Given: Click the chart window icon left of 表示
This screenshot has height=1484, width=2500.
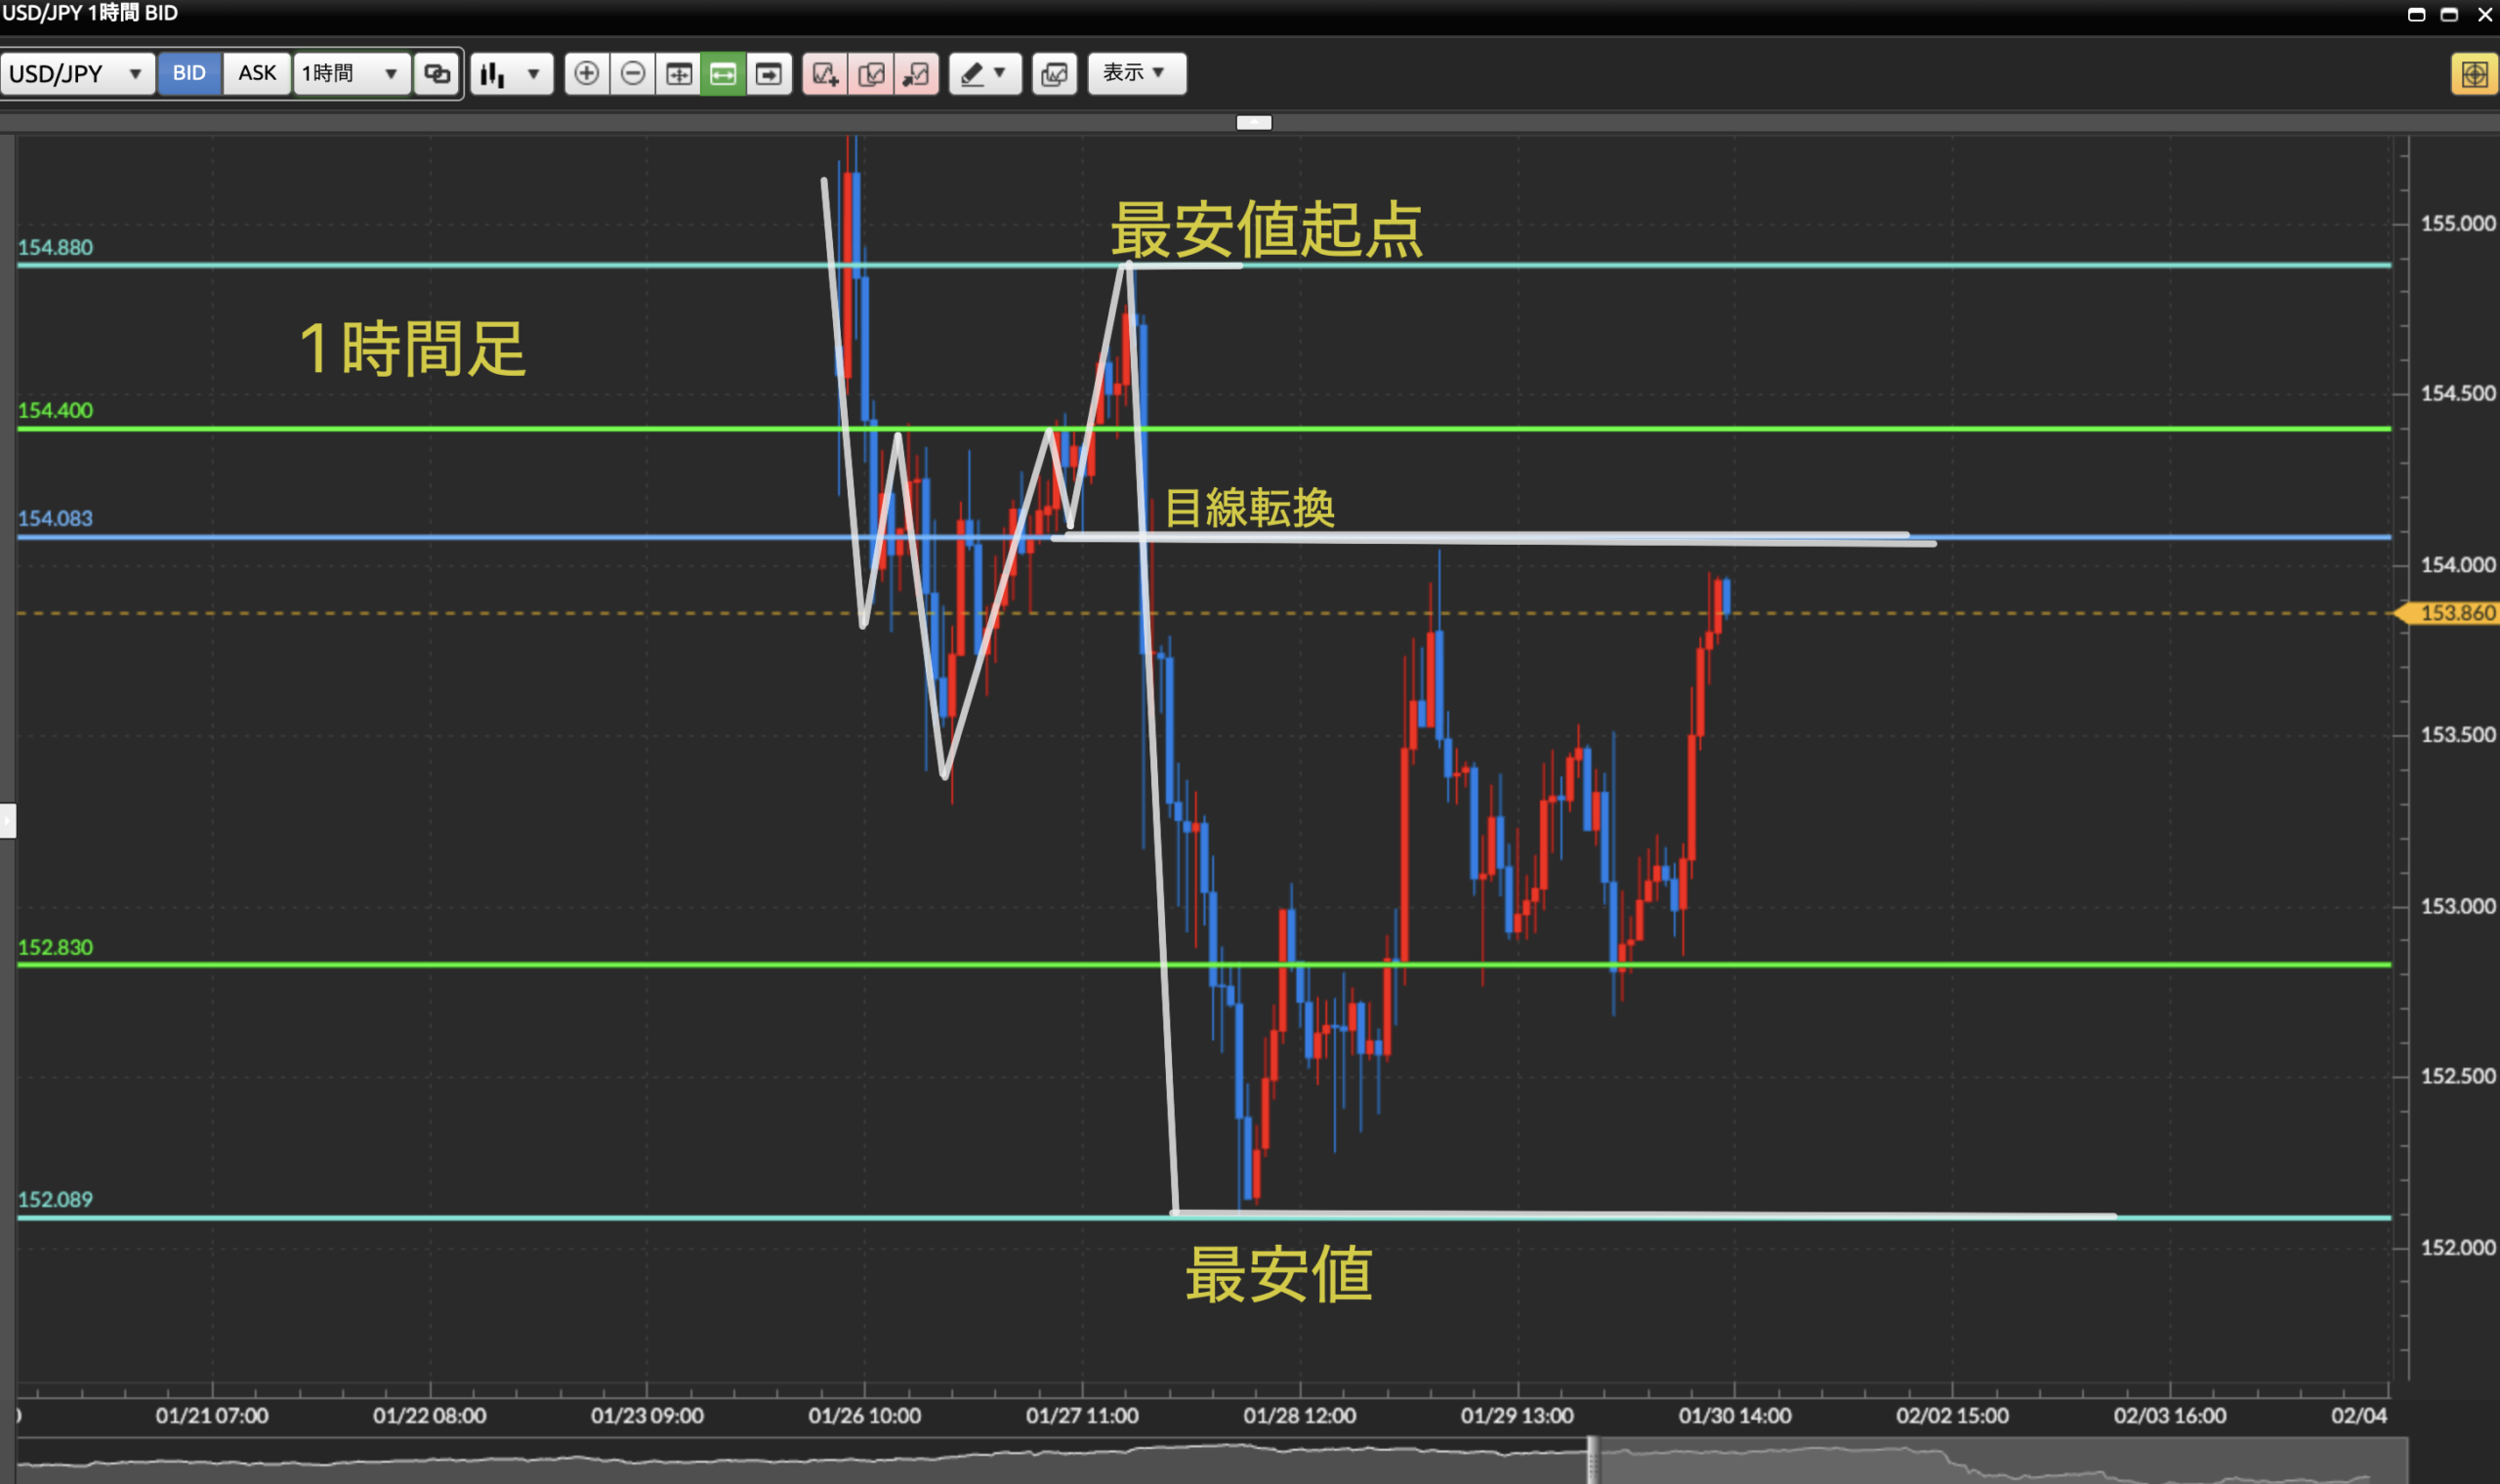Looking at the screenshot, I should [1054, 73].
